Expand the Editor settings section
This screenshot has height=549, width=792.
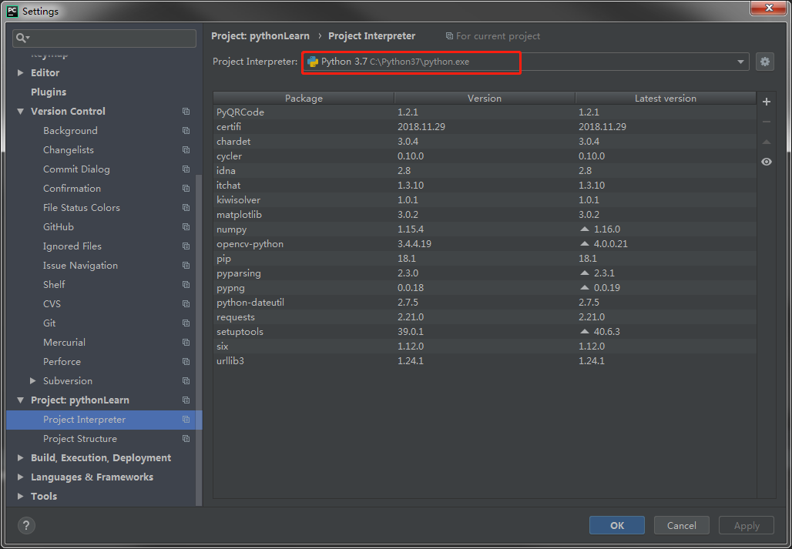tap(20, 73)
